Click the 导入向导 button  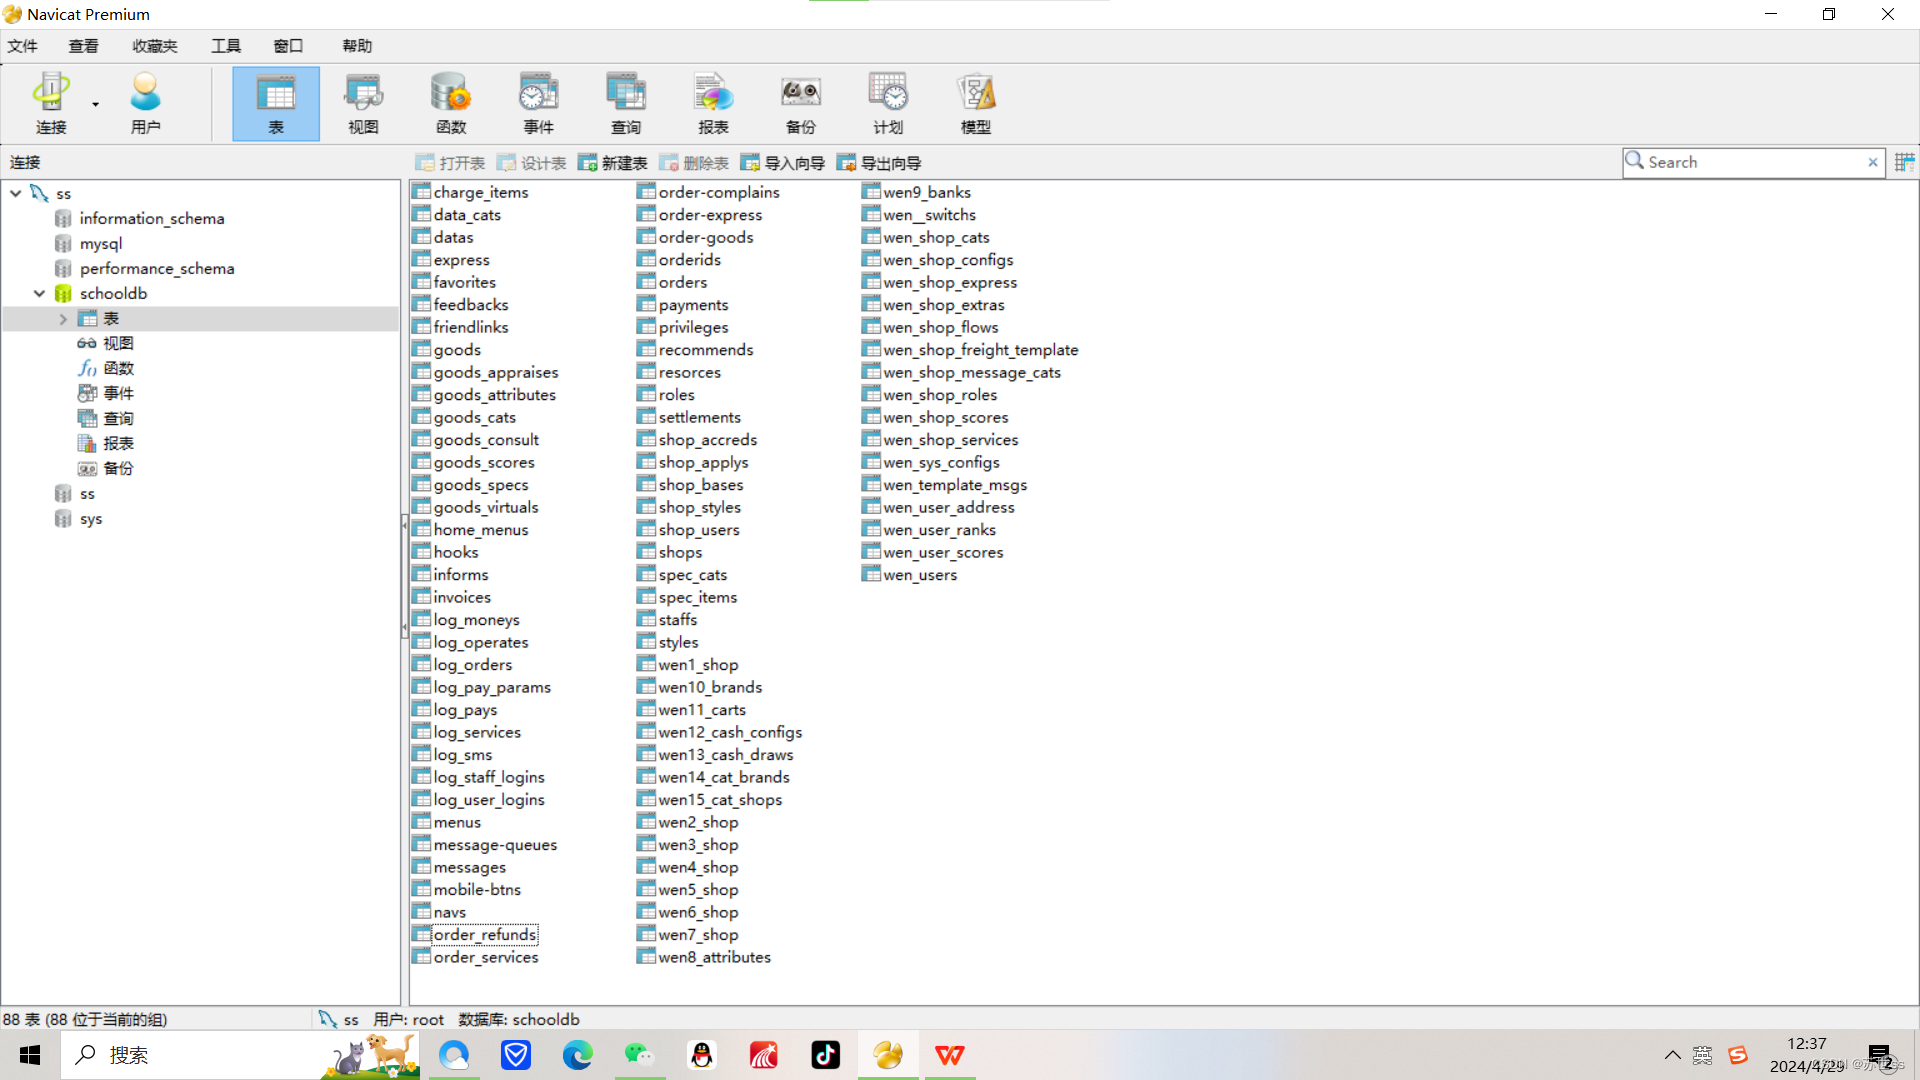[783, 163]
